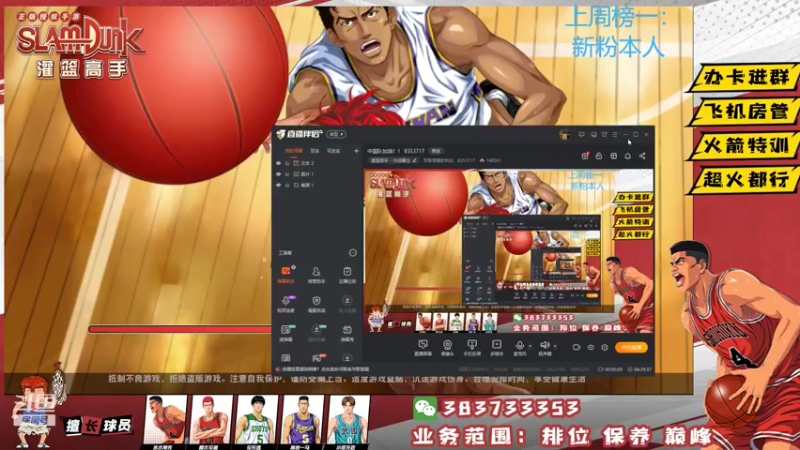The image size is (800, 450).
Task: Open the hexagon settings icon near start button
Action: click(x=605, y=347)
